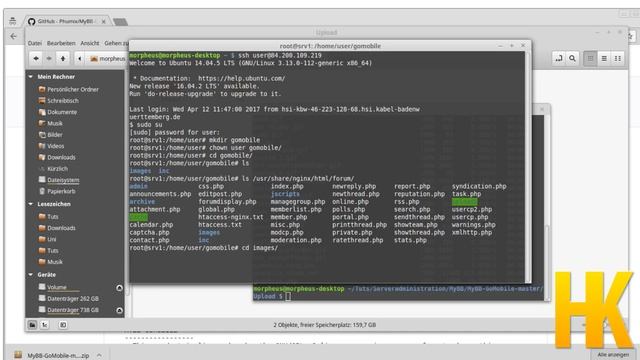Open Dokumente in sidebar
This screenshot has height=360, width=640.
[x=58, y=112]
